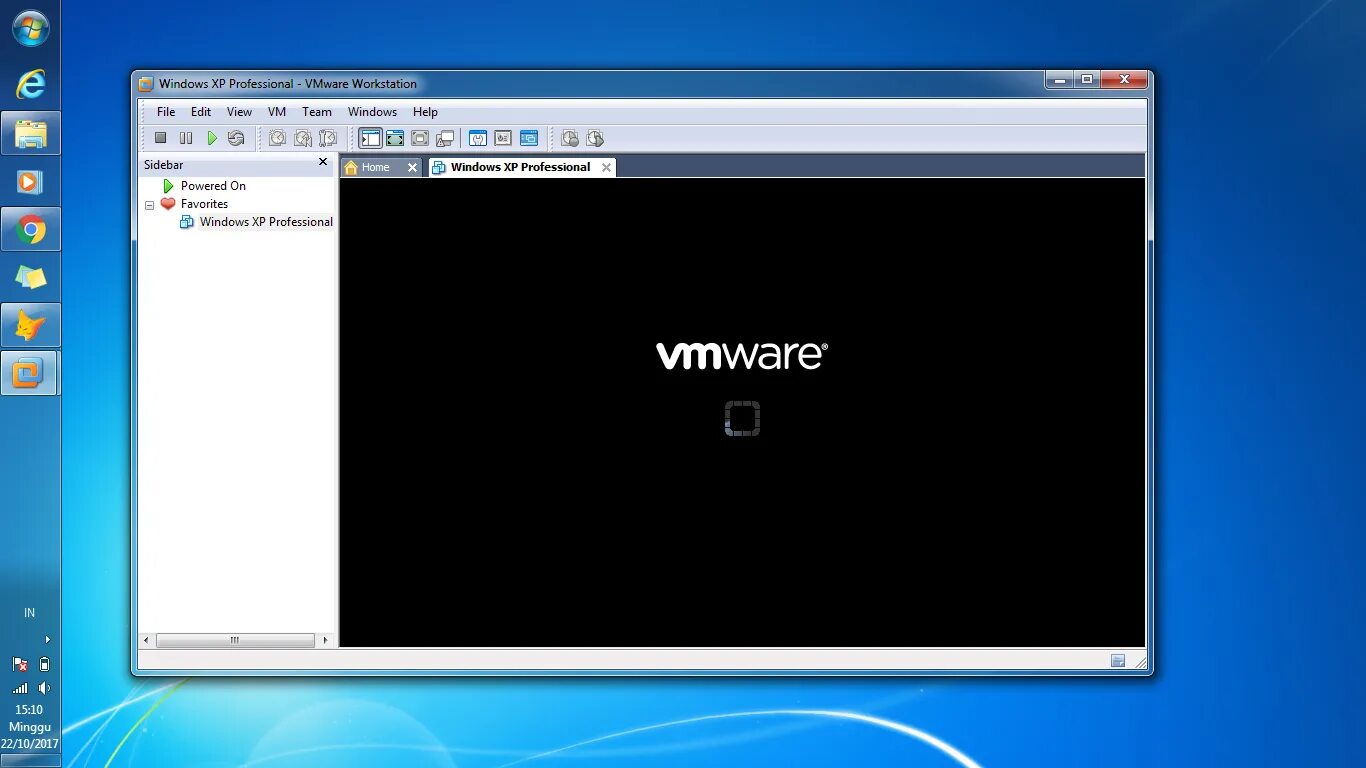Click the Suspend pause toolbar button
Viewport: 1366px width, 768px height.
click(x=186, y=138)
